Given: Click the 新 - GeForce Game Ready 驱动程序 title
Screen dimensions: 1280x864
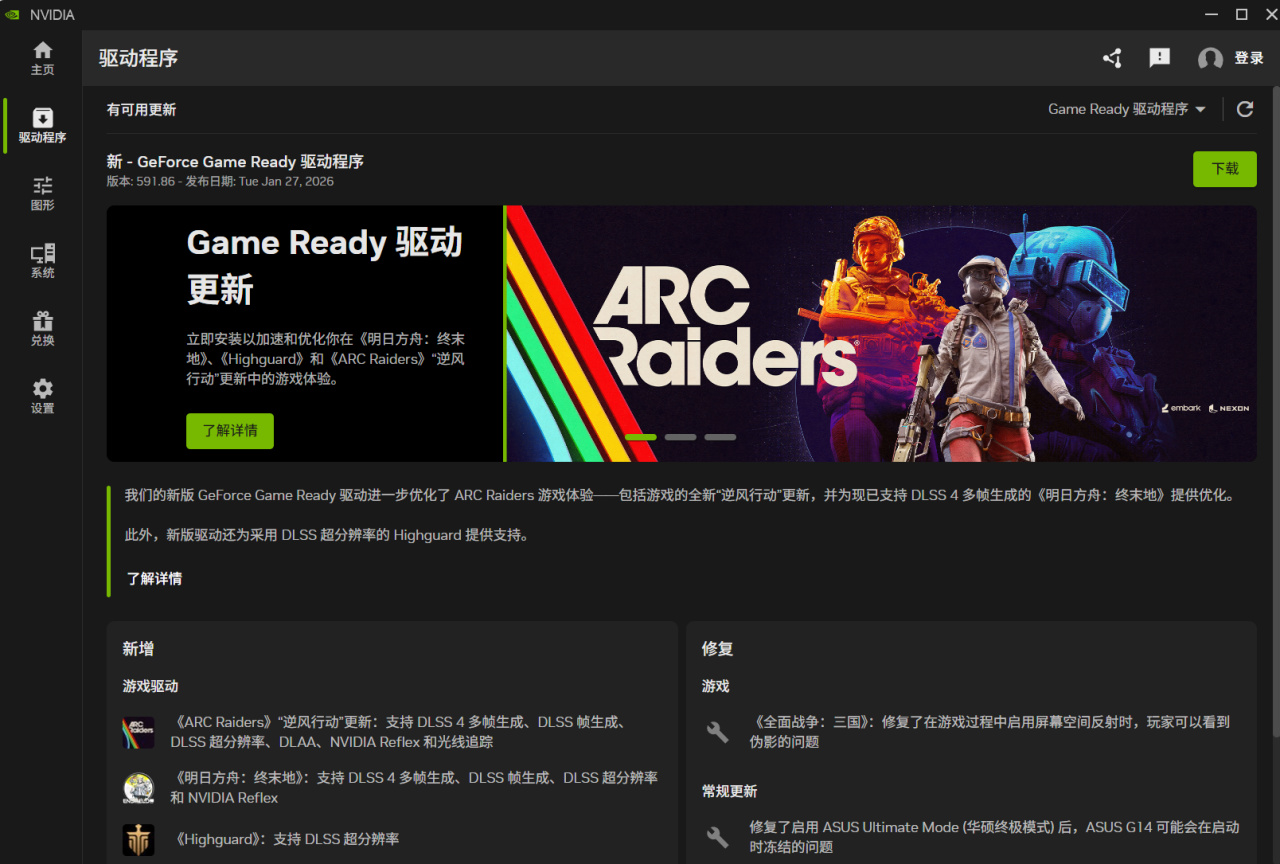Looking at the screenshot, I should point(235,161).
